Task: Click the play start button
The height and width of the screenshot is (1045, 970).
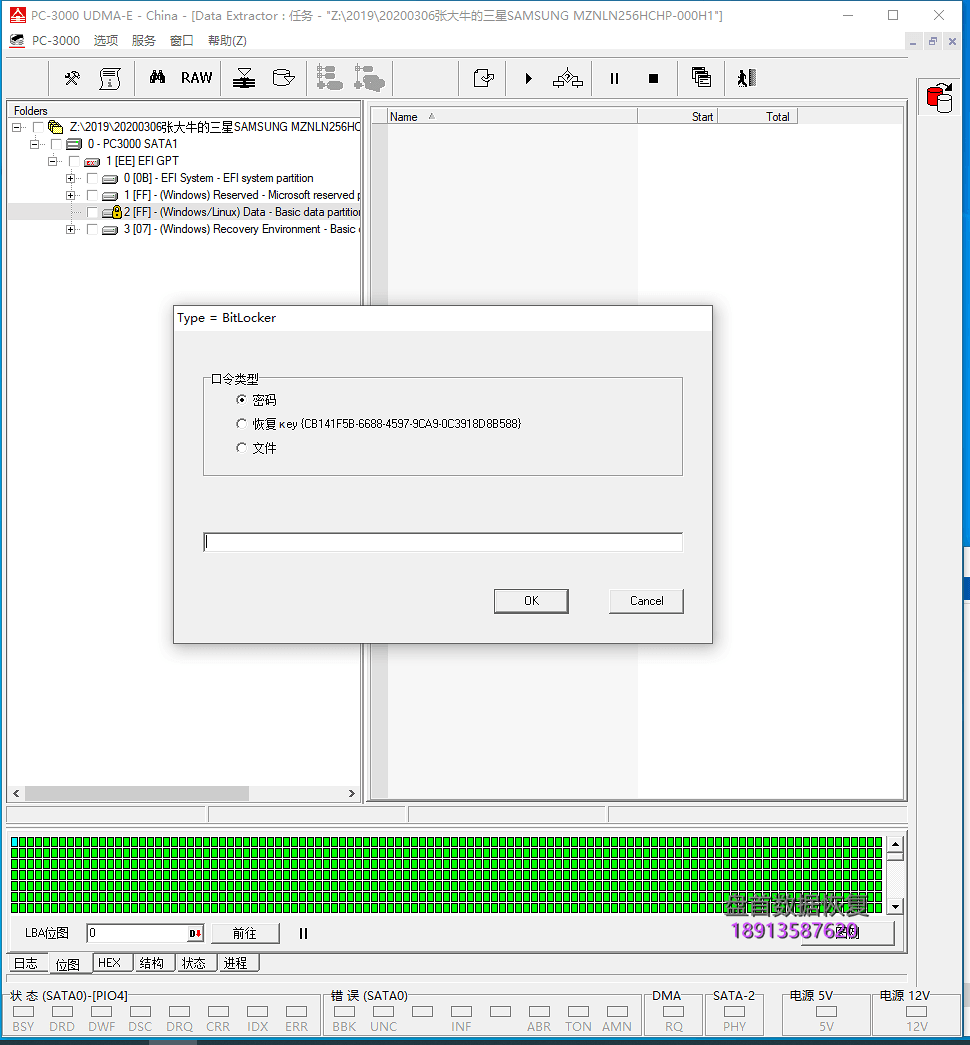Action: tap(528, 79)
